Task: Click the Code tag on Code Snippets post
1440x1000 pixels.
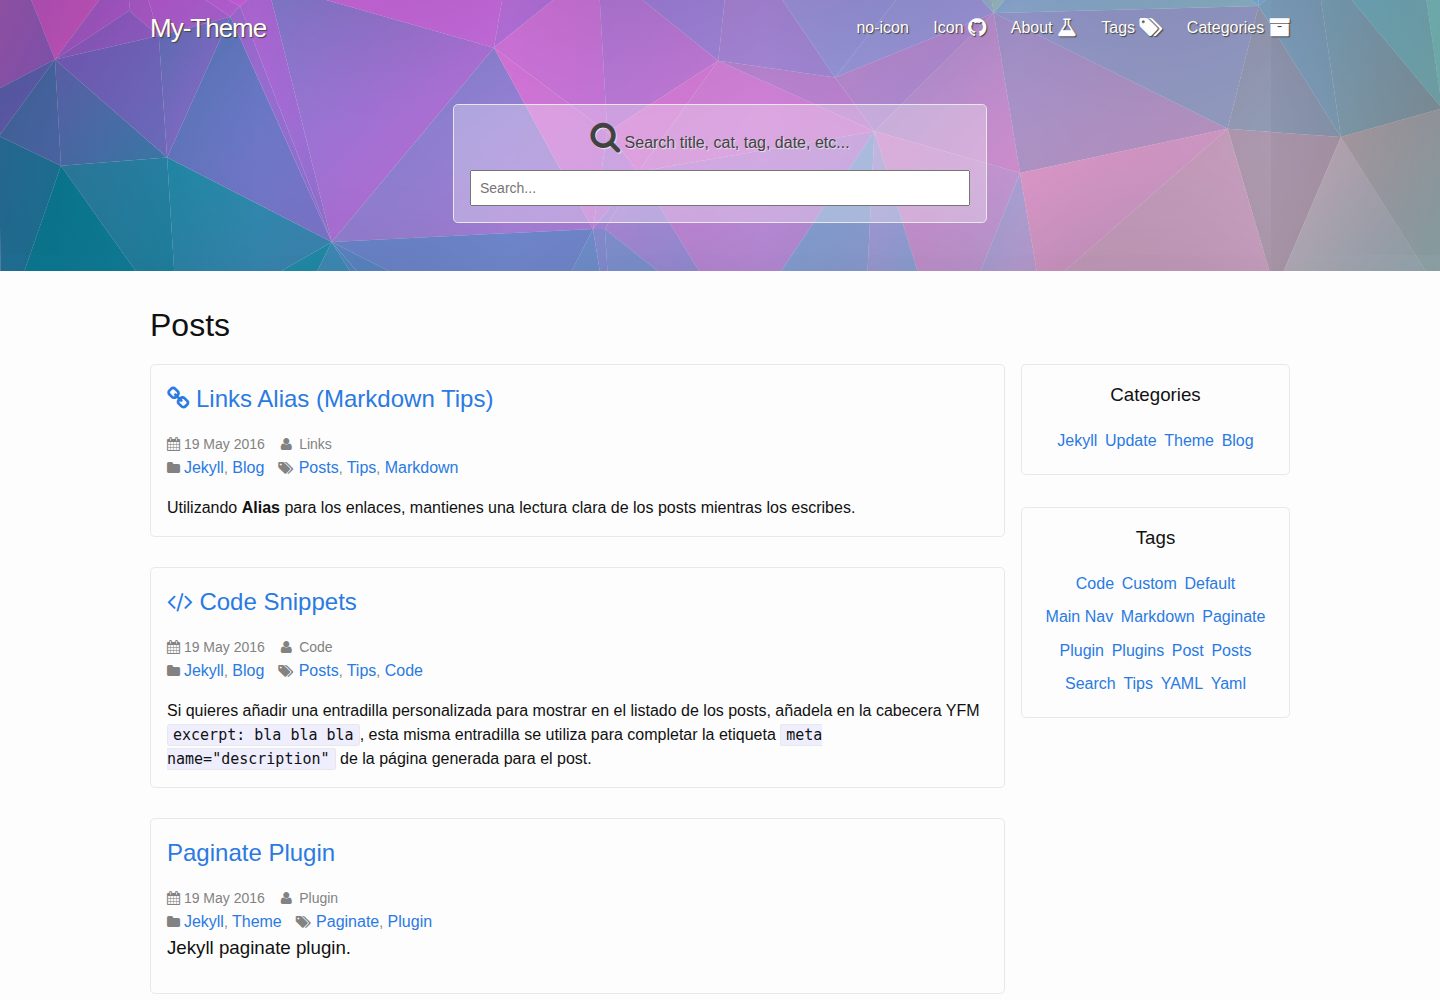Action: click(404, 671)
